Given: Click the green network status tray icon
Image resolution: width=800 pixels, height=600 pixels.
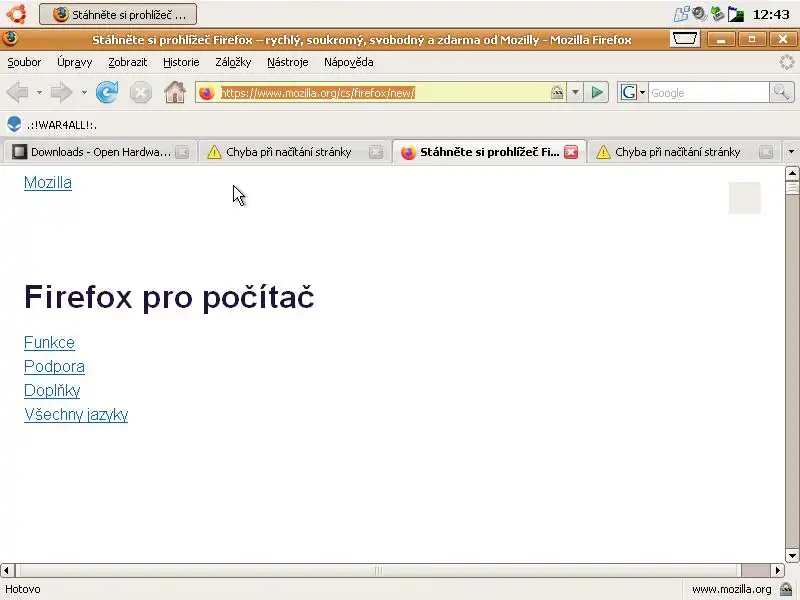Looking at the screenshot, I should [717, 14].
